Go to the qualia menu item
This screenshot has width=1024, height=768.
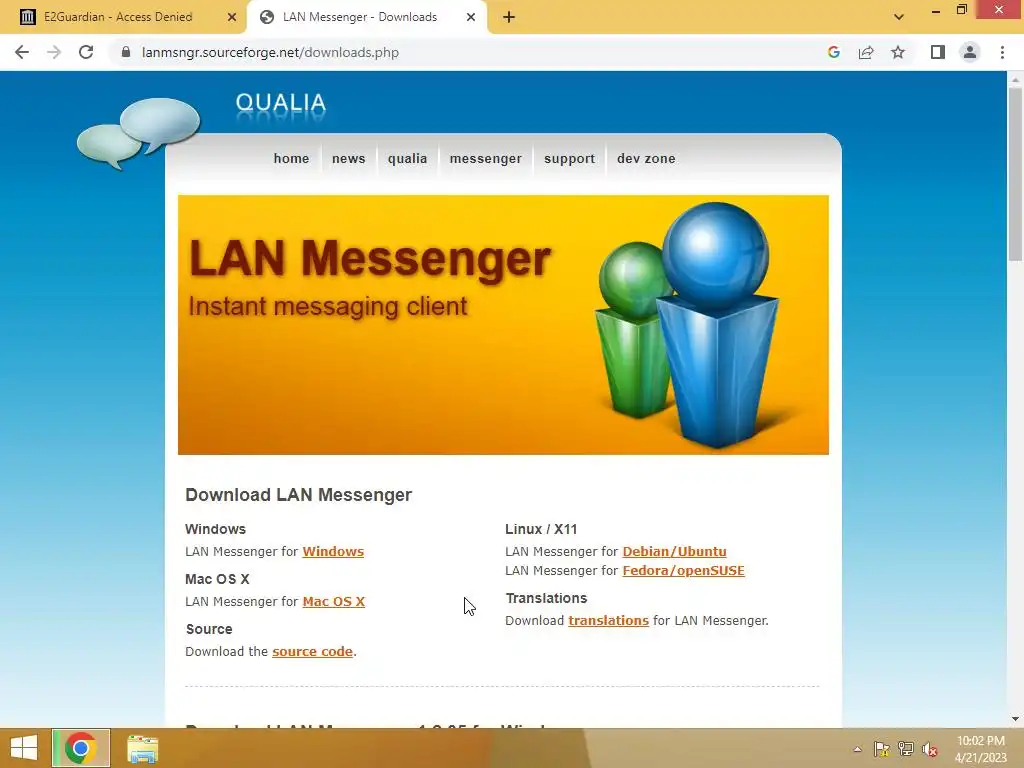[x=408, y=159]
